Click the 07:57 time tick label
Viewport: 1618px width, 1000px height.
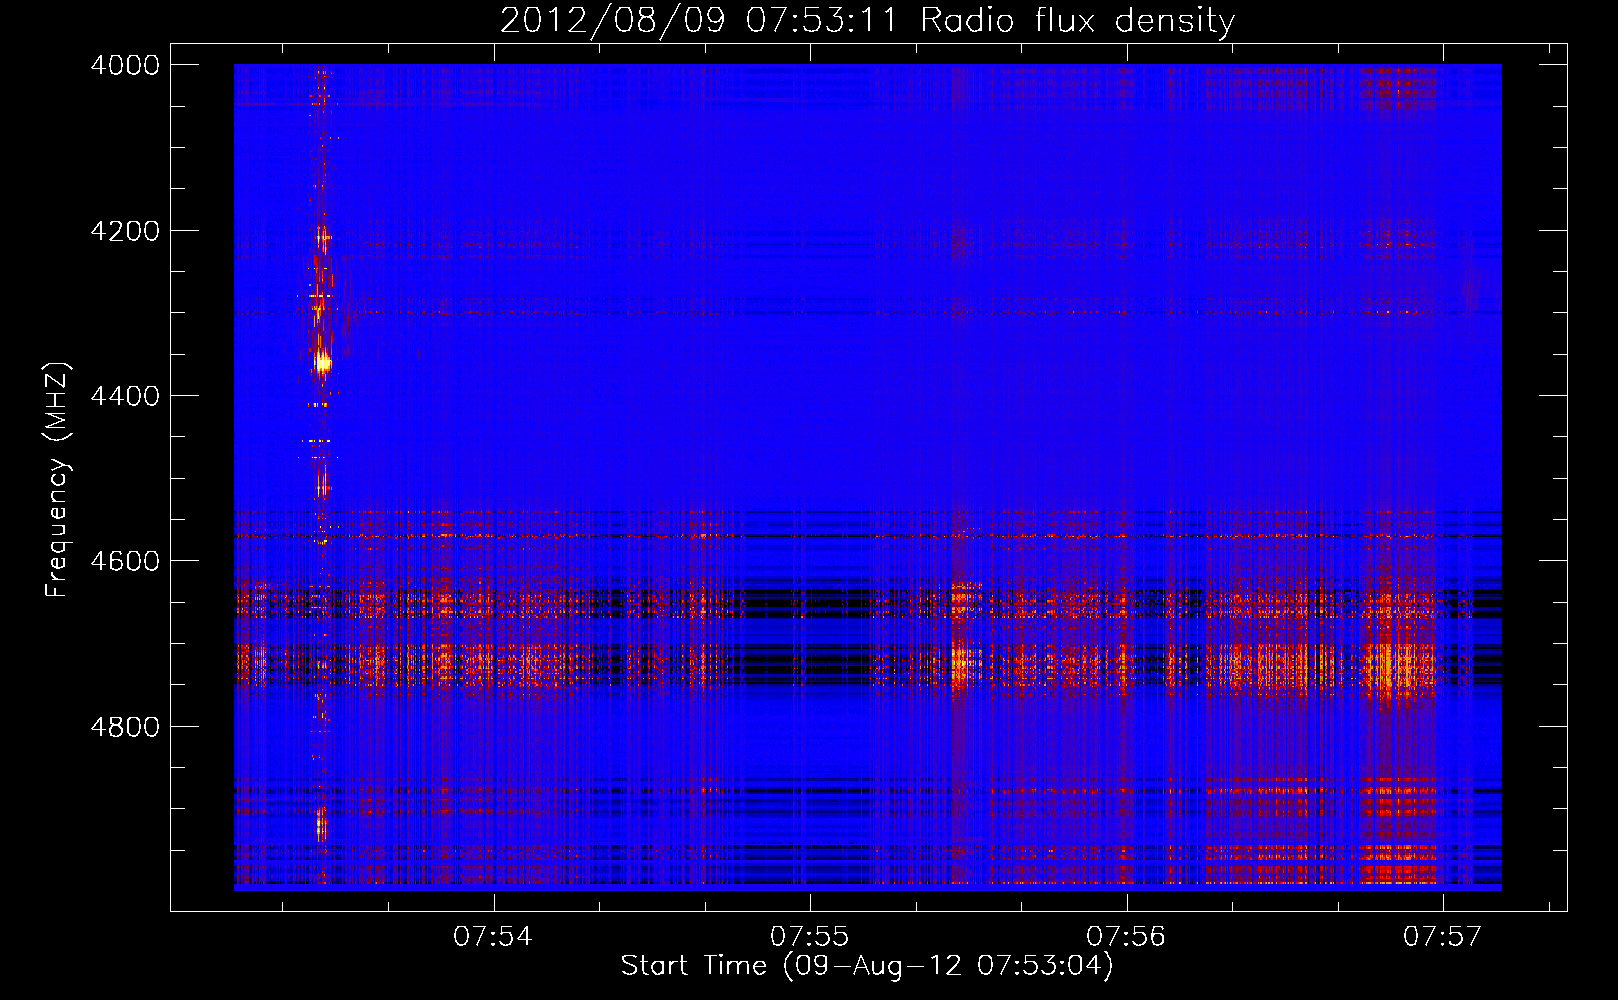[x=1443, y=936]
